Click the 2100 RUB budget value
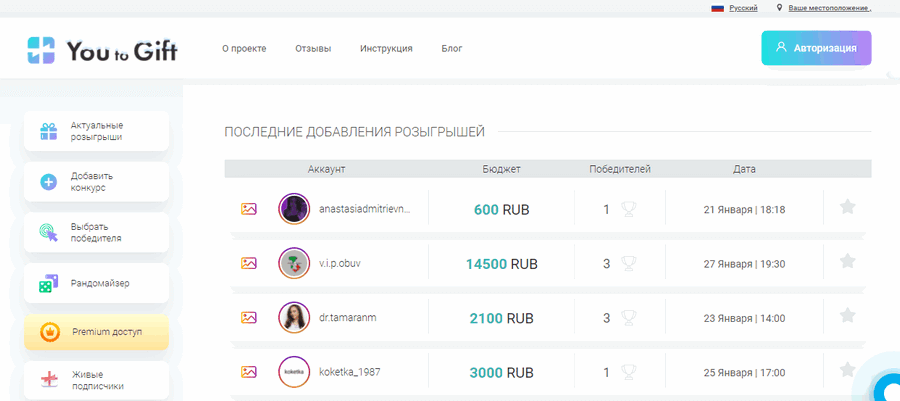 click(x=502, y=318)
